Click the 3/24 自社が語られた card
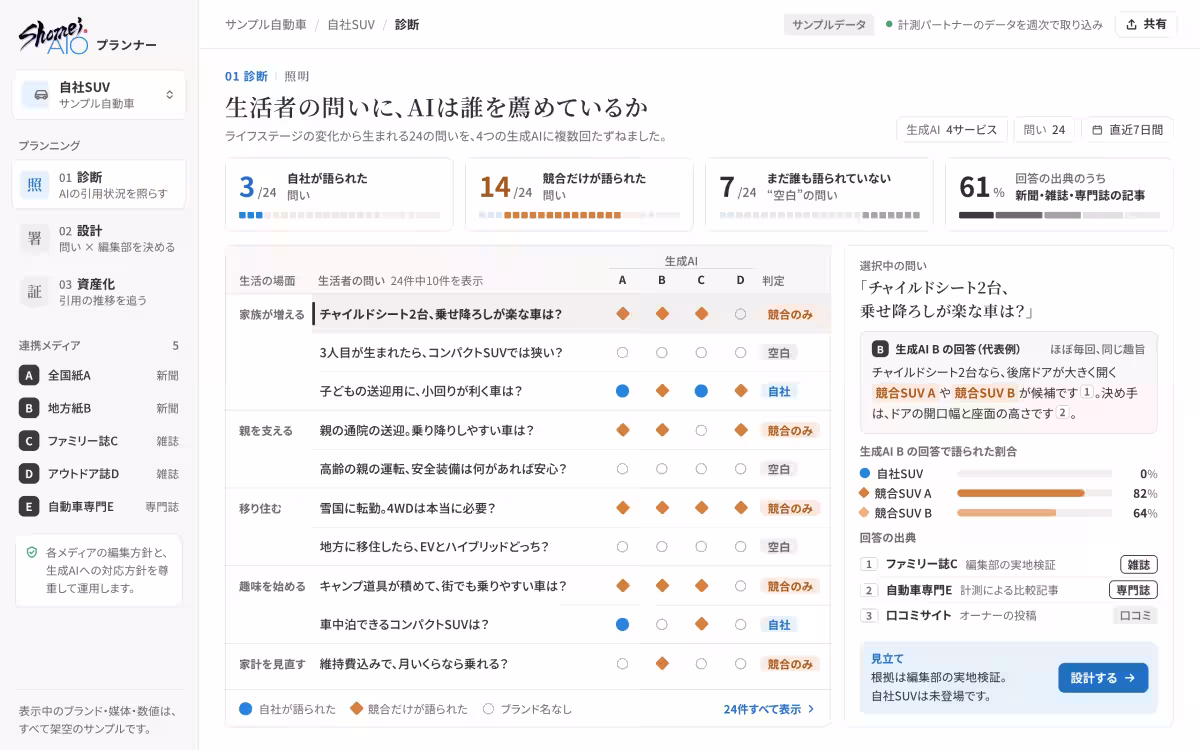The image size is (1200, 750). [x=339, y=194]
